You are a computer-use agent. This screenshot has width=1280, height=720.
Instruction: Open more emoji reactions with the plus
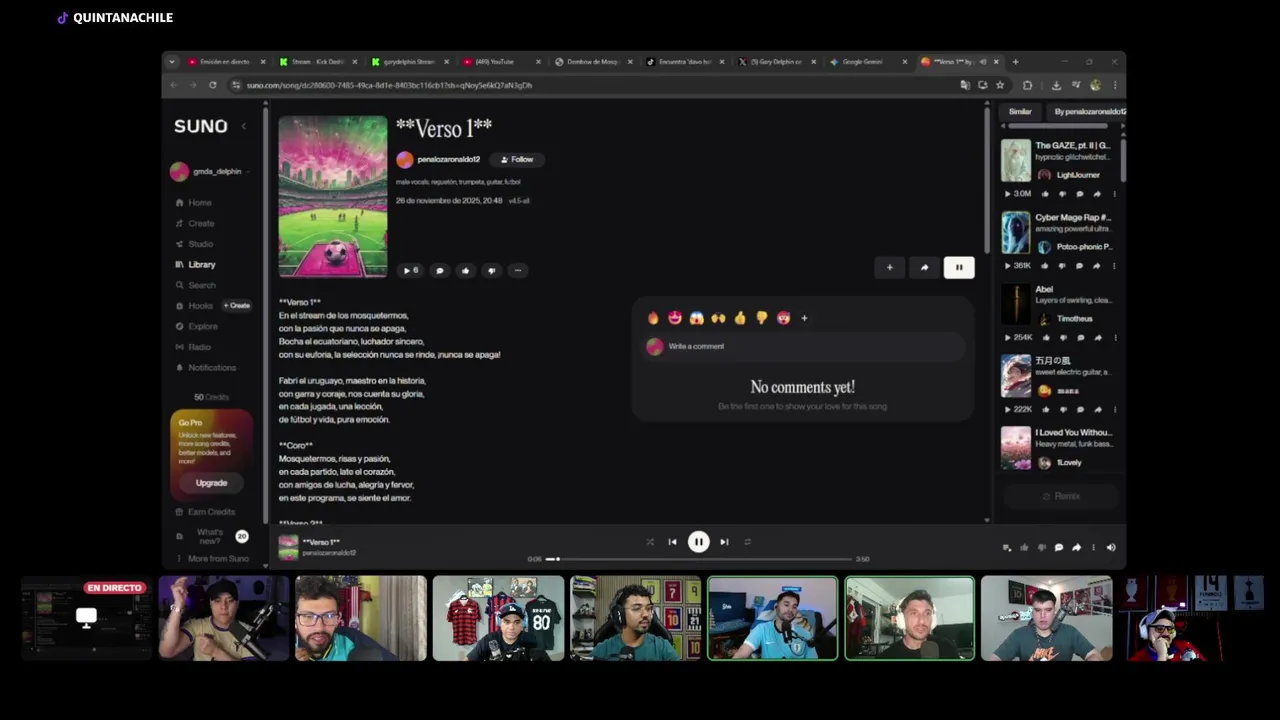coord(804,318)
